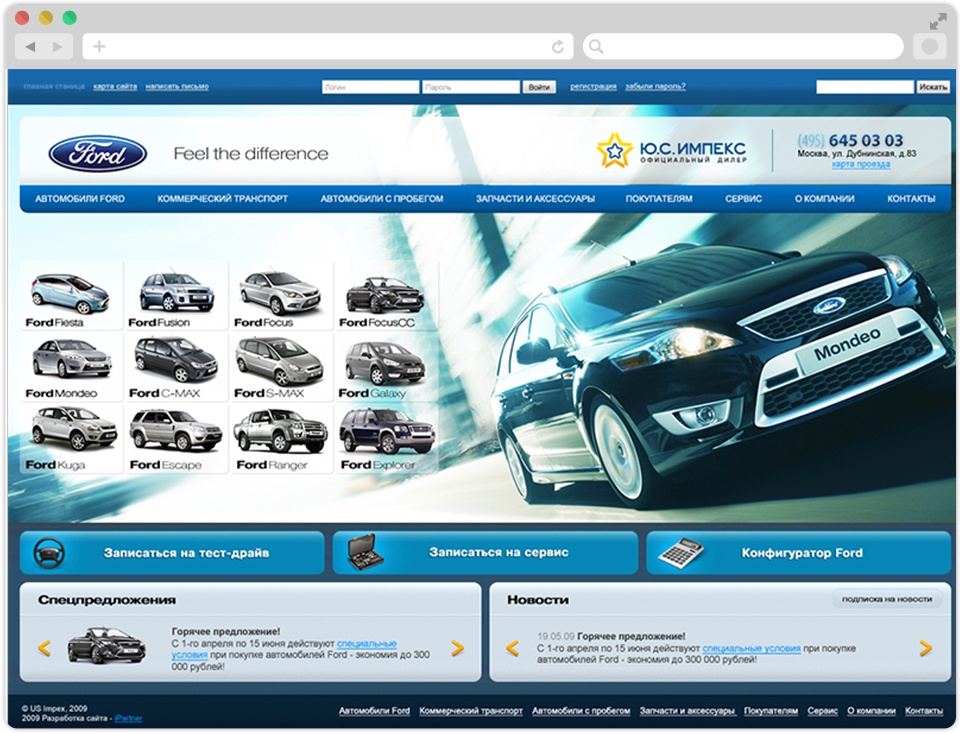960x733 pixels.
Task: Open the Автомобили с пробегом menu
Action: pyautogui.click(x=382, y=198)
